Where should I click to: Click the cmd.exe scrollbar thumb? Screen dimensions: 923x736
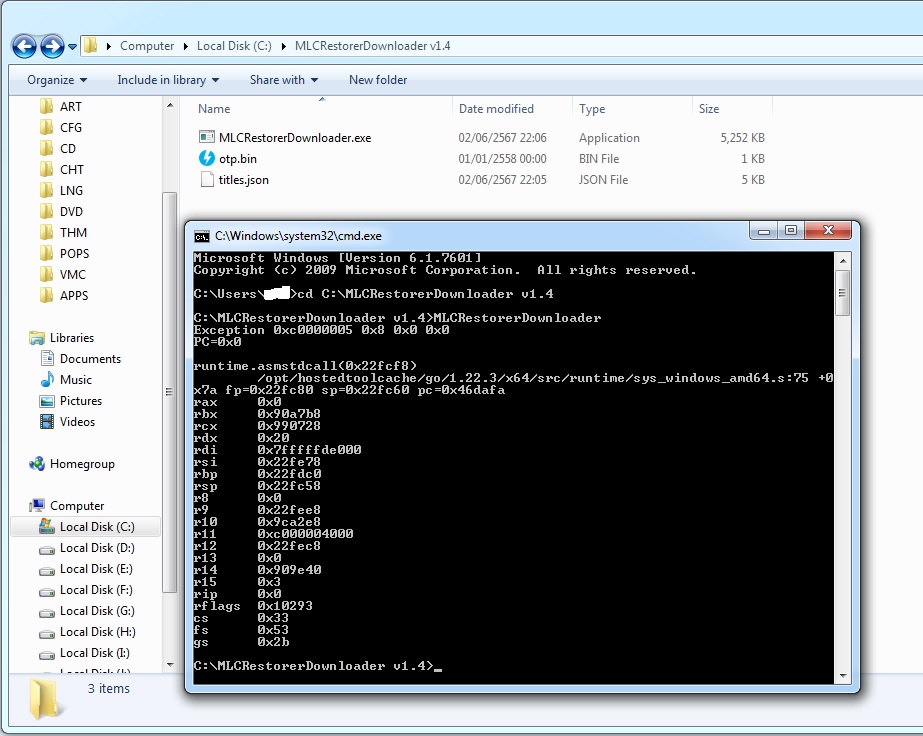pyautogui.click(x=842, y=293)
